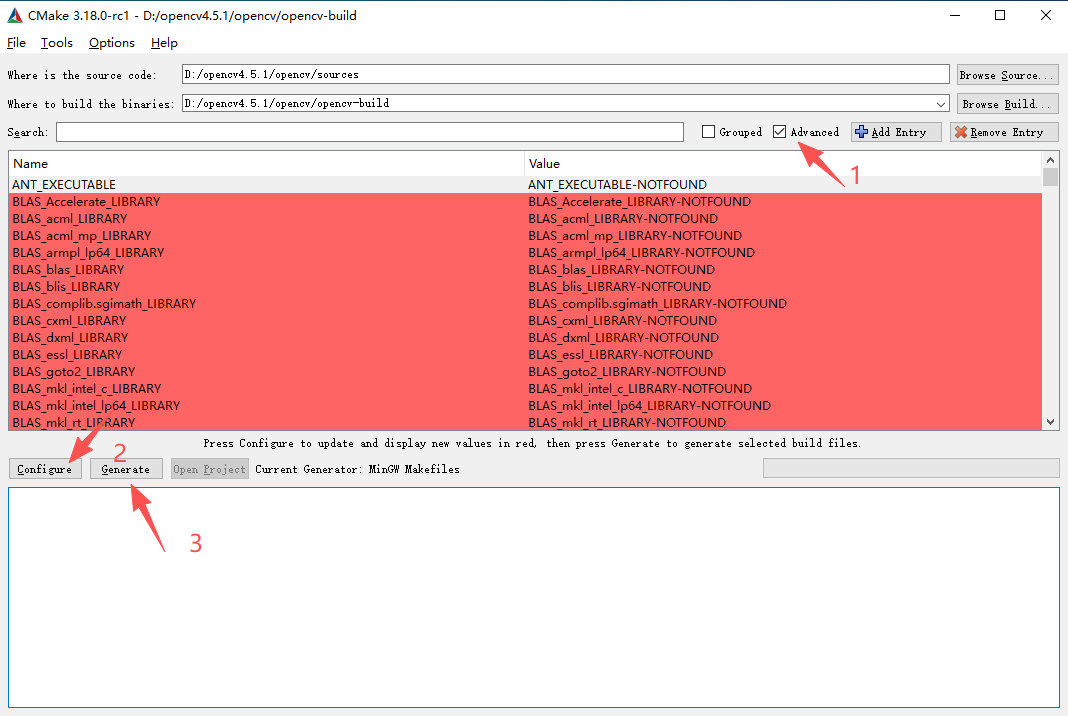Screen dimensions: 1068x716
Task: Select the BLAS_acml_LIBRARY entry
Action: [x=69, y=219]
